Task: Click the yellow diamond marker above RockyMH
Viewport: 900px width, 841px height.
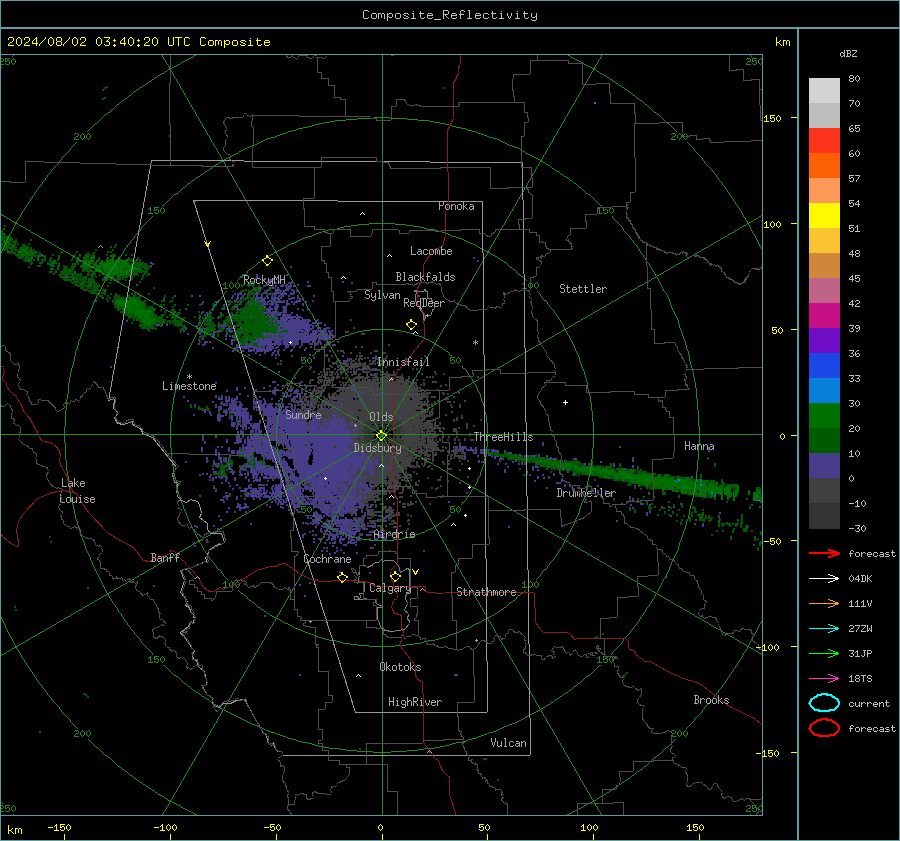Action: click(x=267, y=261)
